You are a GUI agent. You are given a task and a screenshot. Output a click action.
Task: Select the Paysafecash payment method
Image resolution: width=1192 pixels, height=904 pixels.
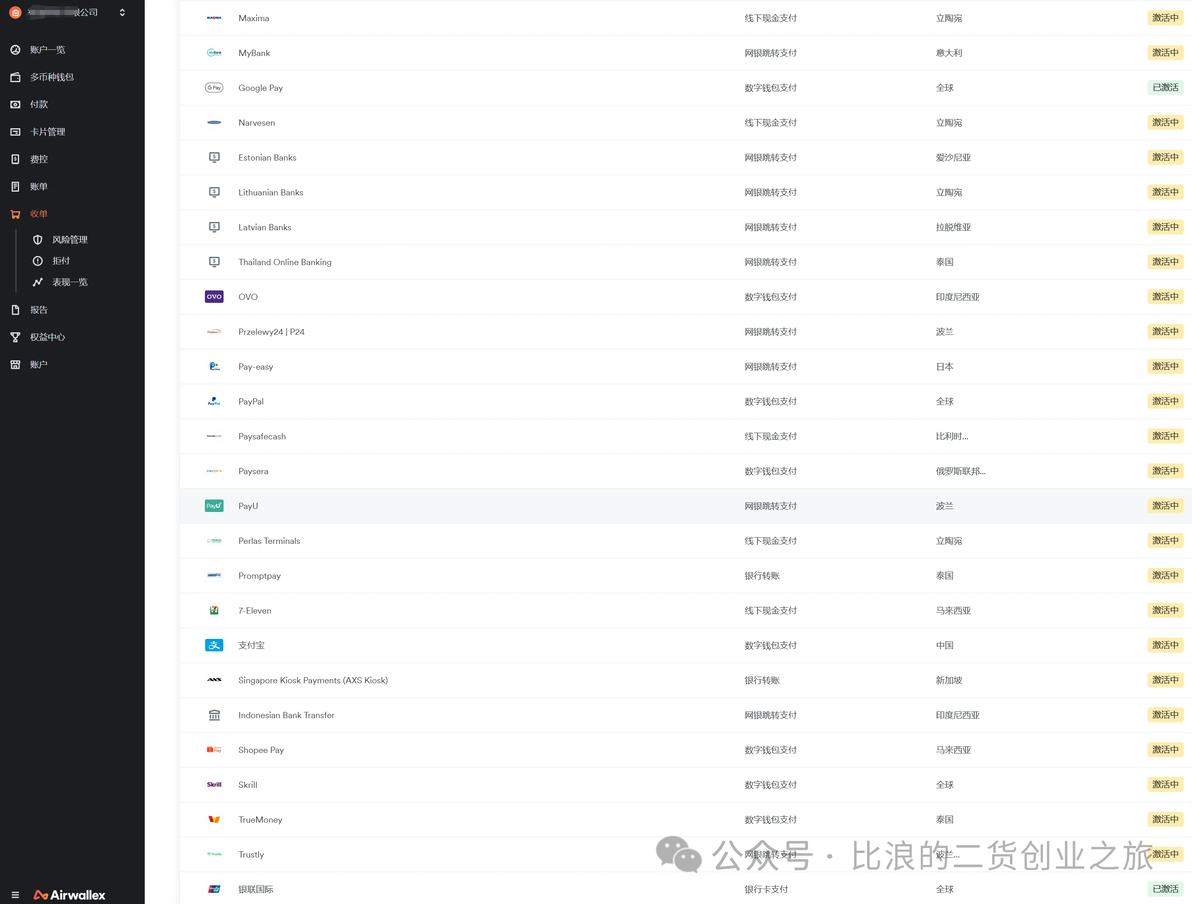coord(686,436)
